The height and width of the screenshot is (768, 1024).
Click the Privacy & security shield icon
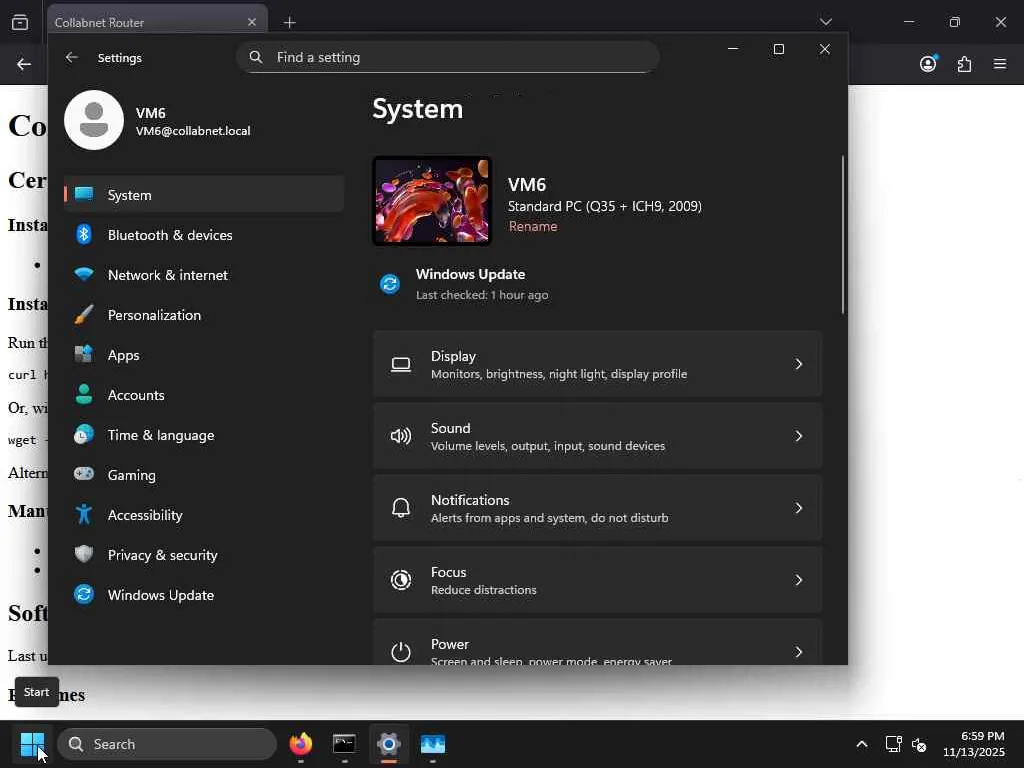pyautogui.click(x=84, y=554)
